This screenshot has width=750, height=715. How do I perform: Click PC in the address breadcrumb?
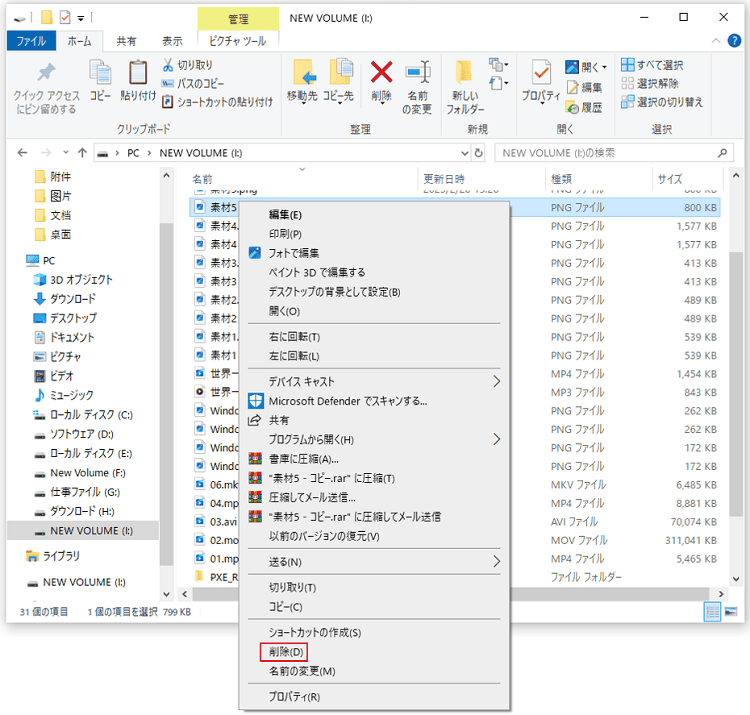click(133, 153)
